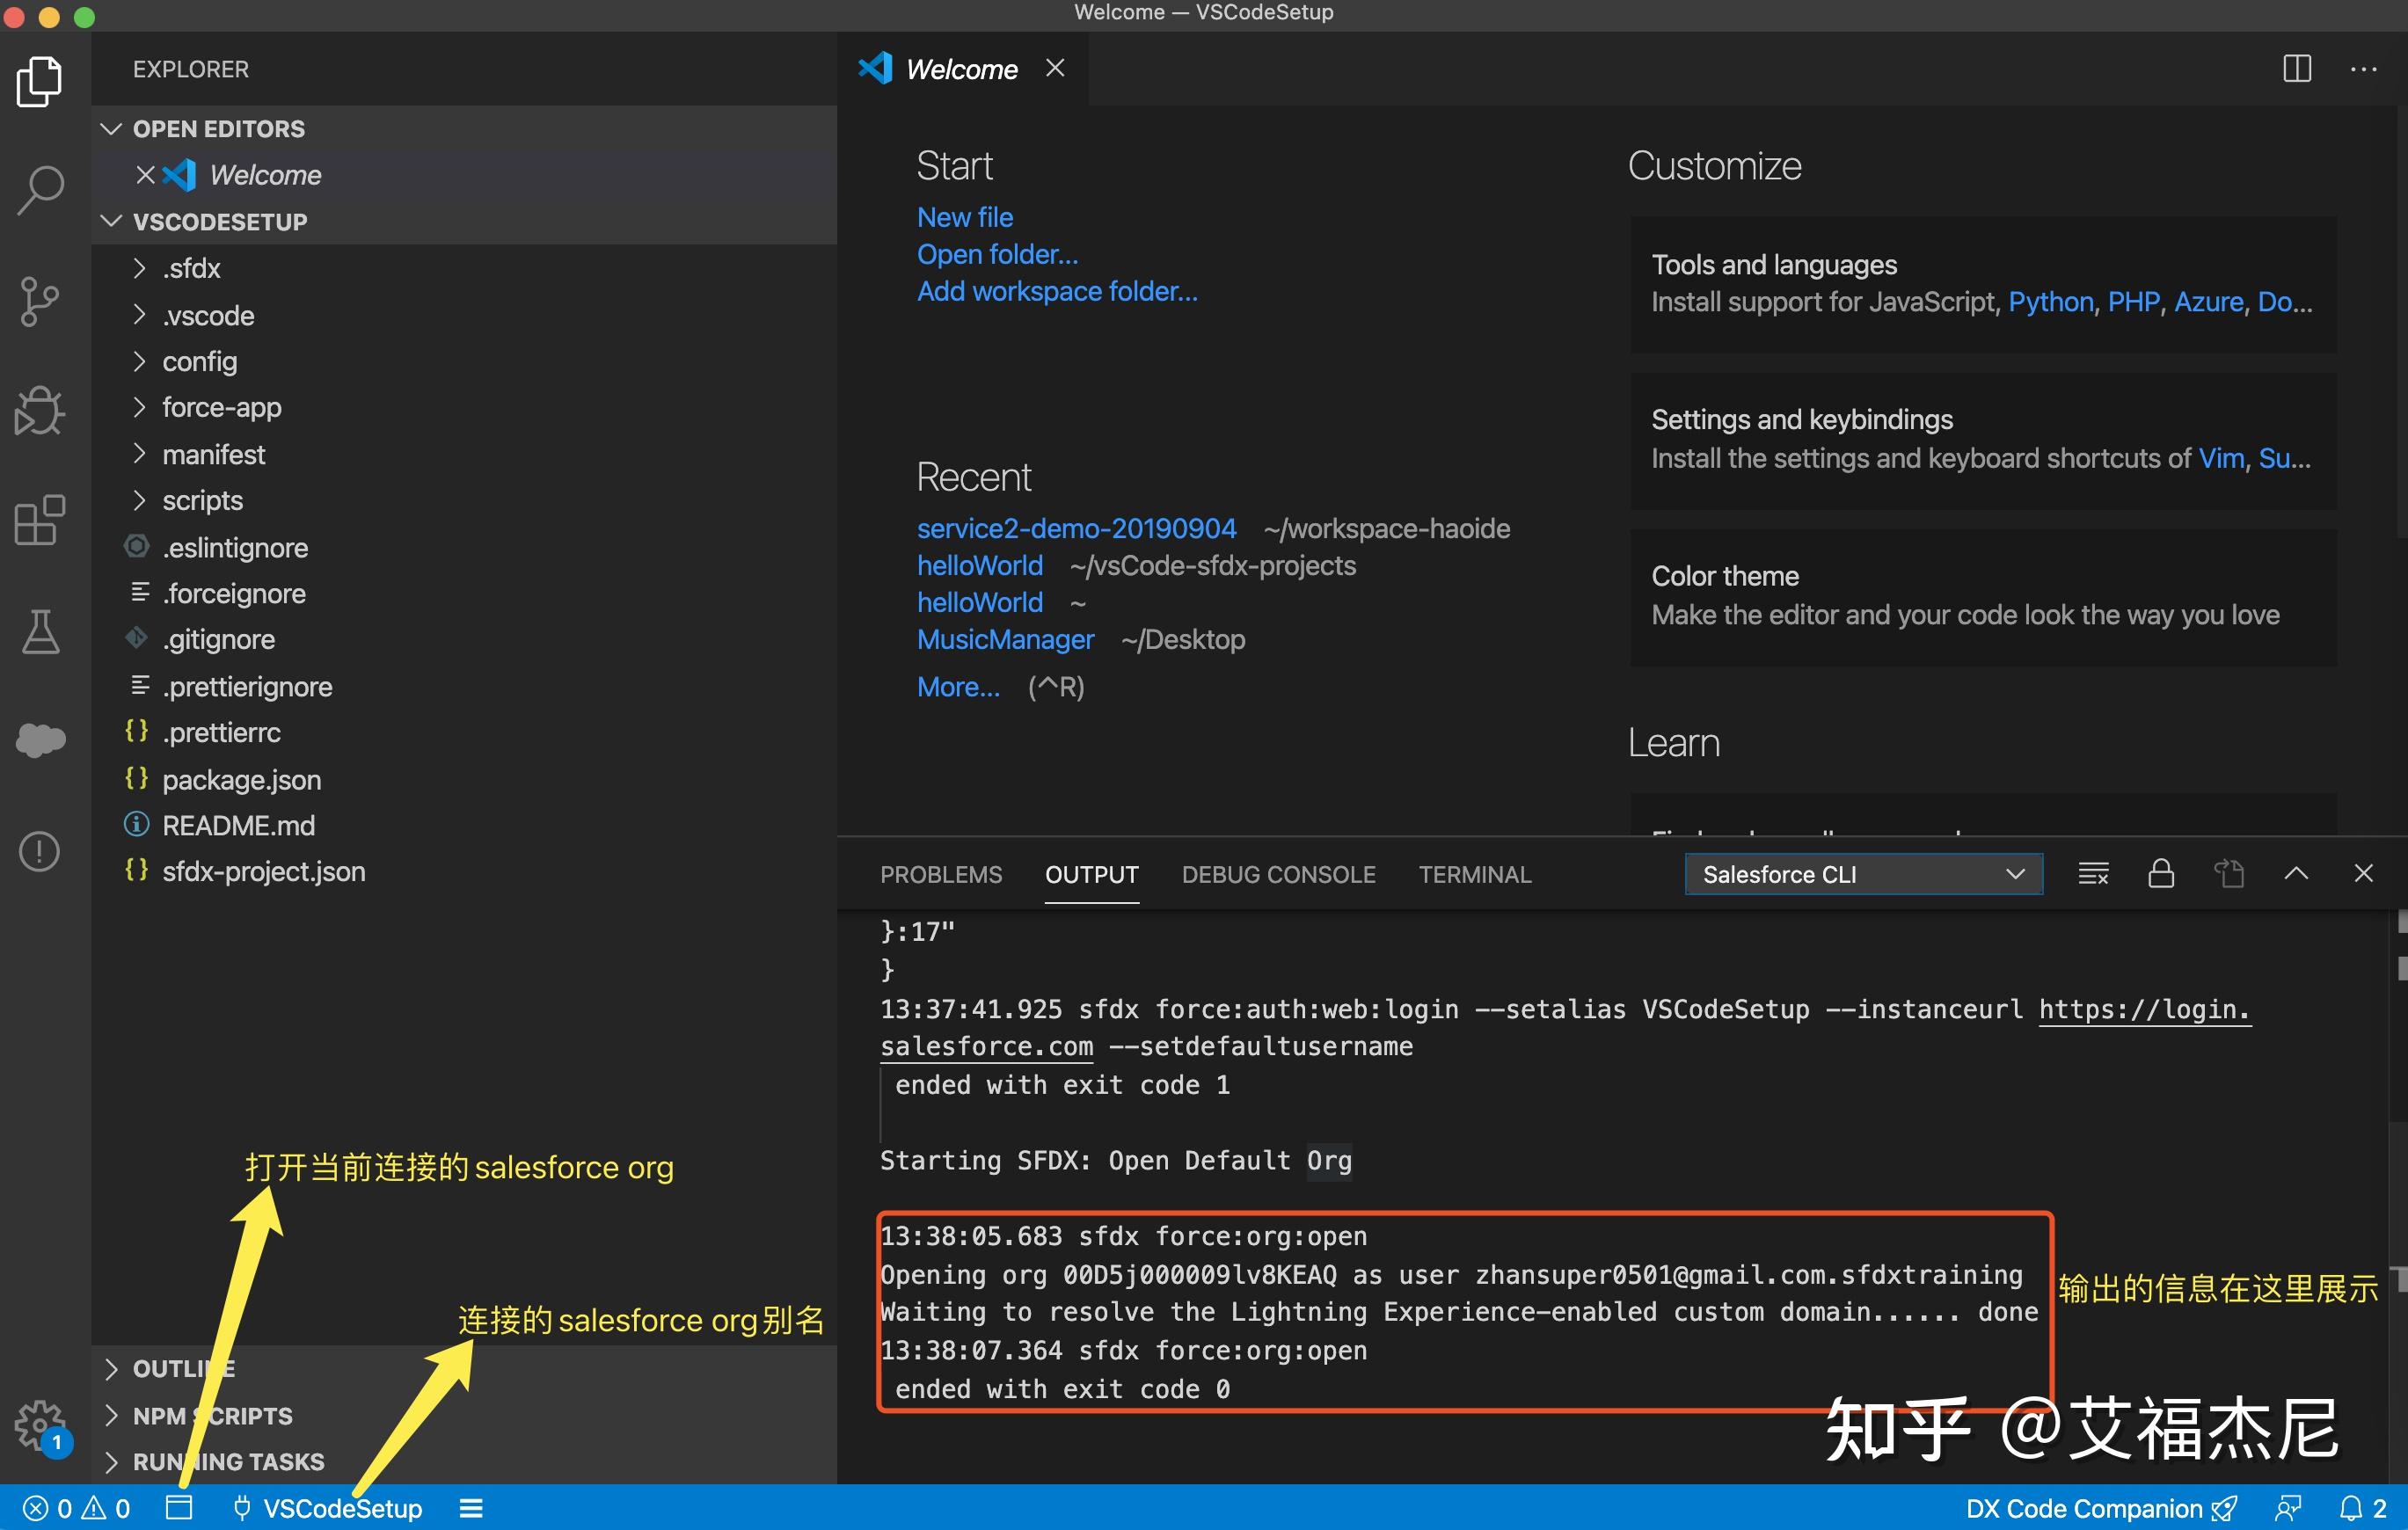Click Add workspace folder... link
This screenshot has width=2408, height=1530.
coord(1057,291)
